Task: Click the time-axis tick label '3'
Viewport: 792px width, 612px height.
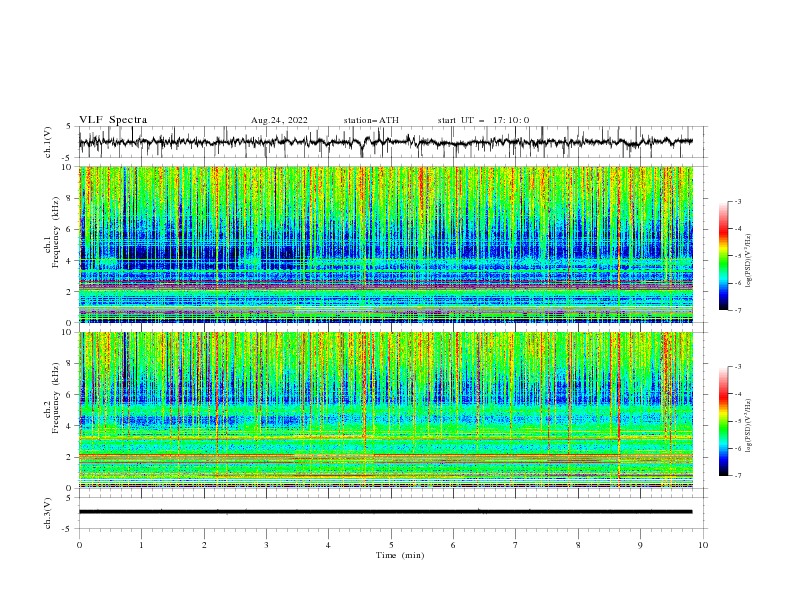Action: [266, 545]
